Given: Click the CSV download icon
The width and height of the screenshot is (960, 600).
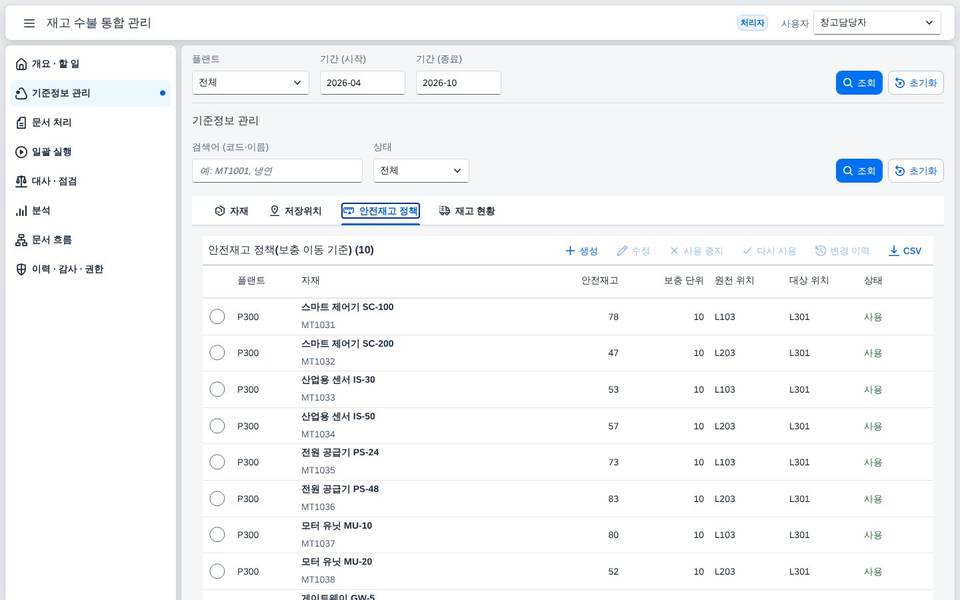Looking at the screenshot, I should 894,250.
